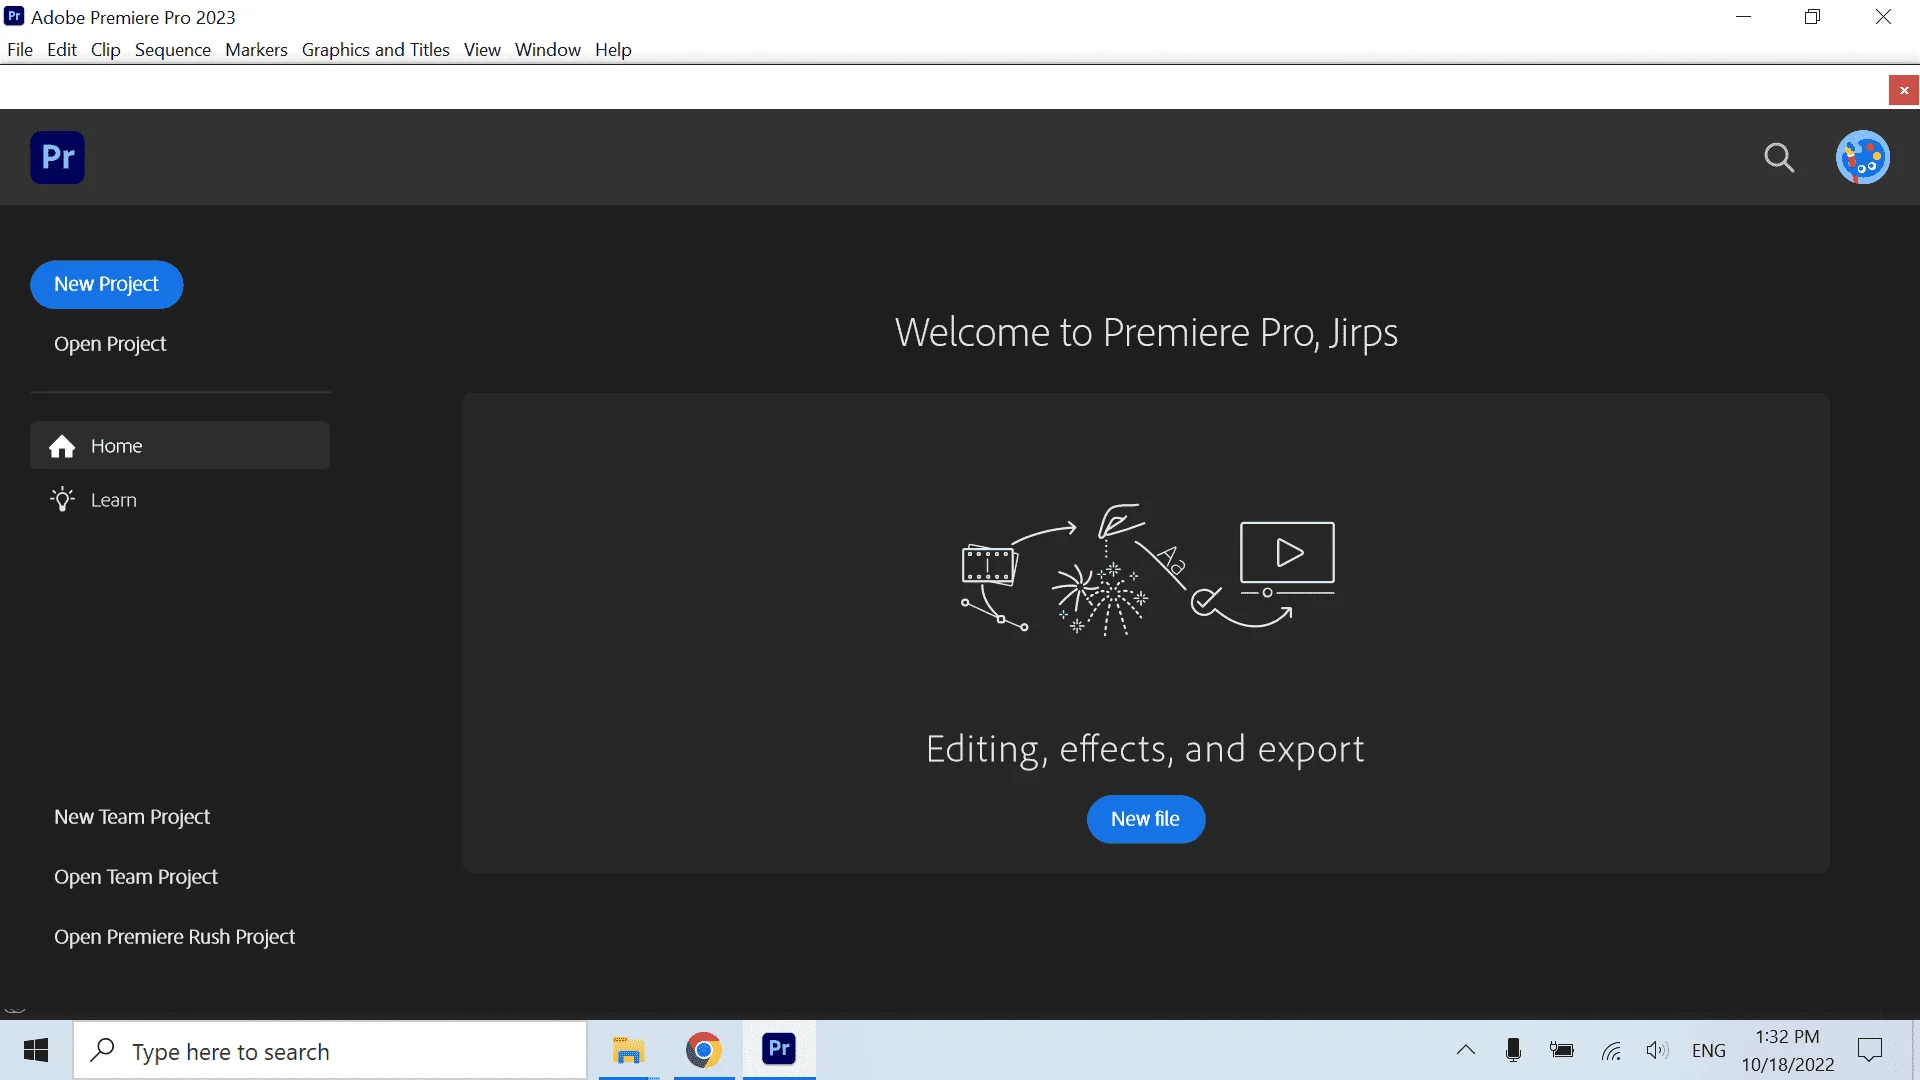Open volume speaker tray icon
This screenshot has width=1920, height=1080.
point(1657,1050)
